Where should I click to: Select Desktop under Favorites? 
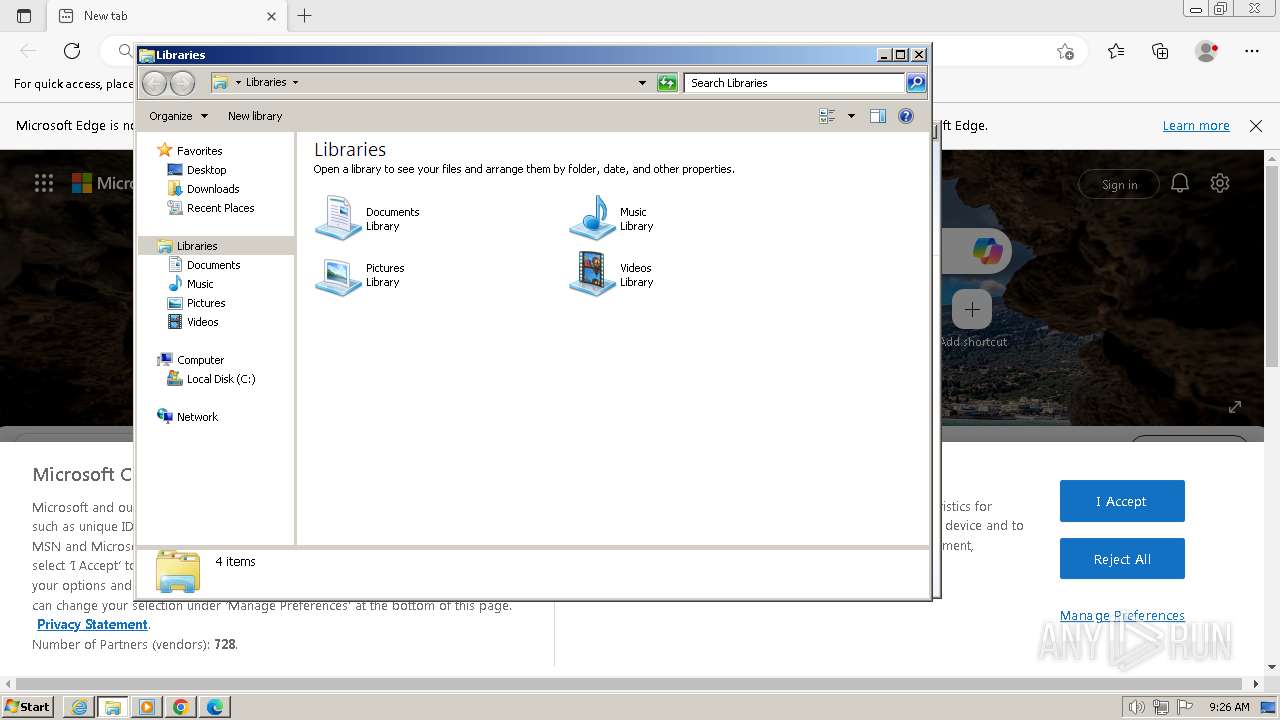tap(206, 170)
